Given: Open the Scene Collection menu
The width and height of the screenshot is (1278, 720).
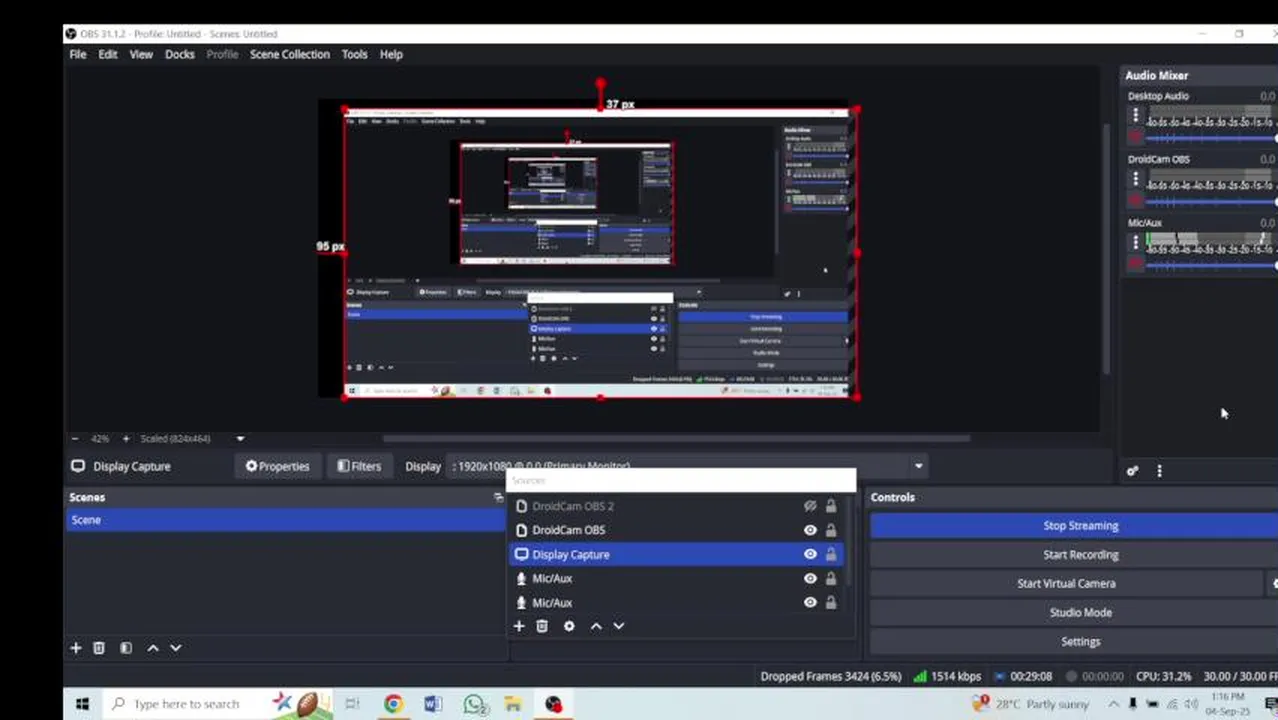Looking at the screenshot, I should tap(290, 54).
